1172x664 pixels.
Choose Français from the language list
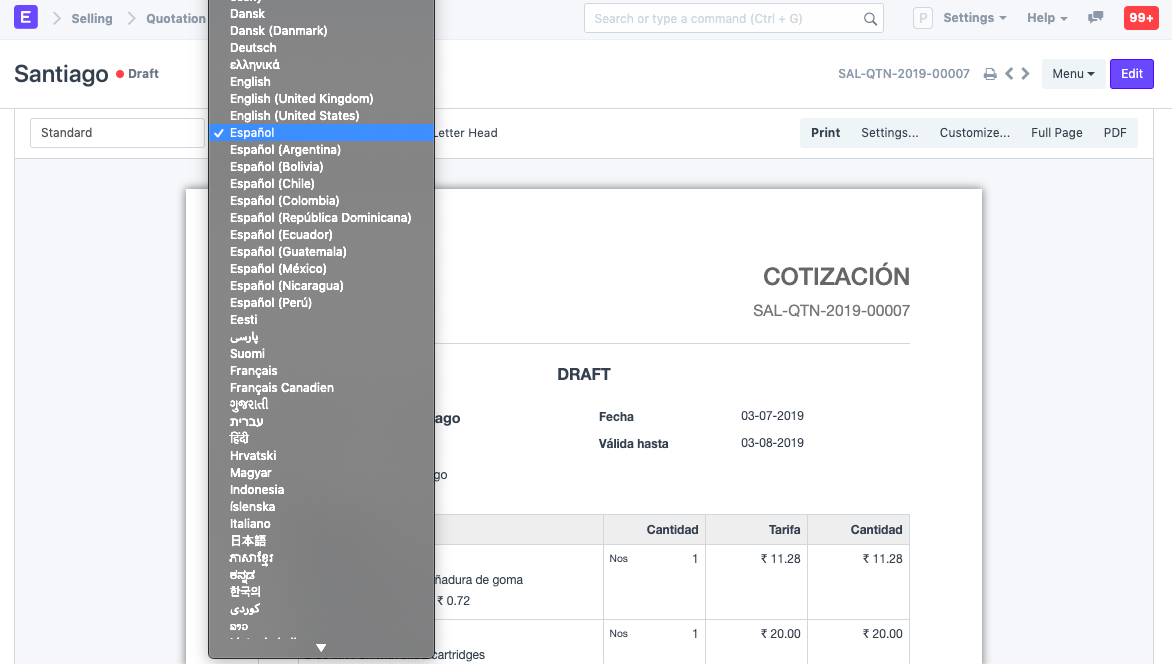pos(254,371)
